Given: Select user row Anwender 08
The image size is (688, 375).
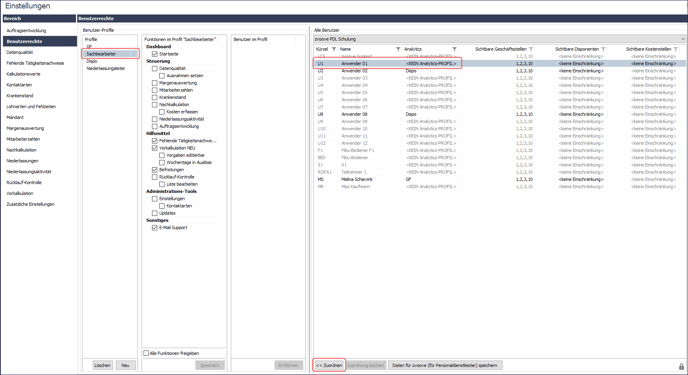Looking at the screenshot, I should click(499, 114).
